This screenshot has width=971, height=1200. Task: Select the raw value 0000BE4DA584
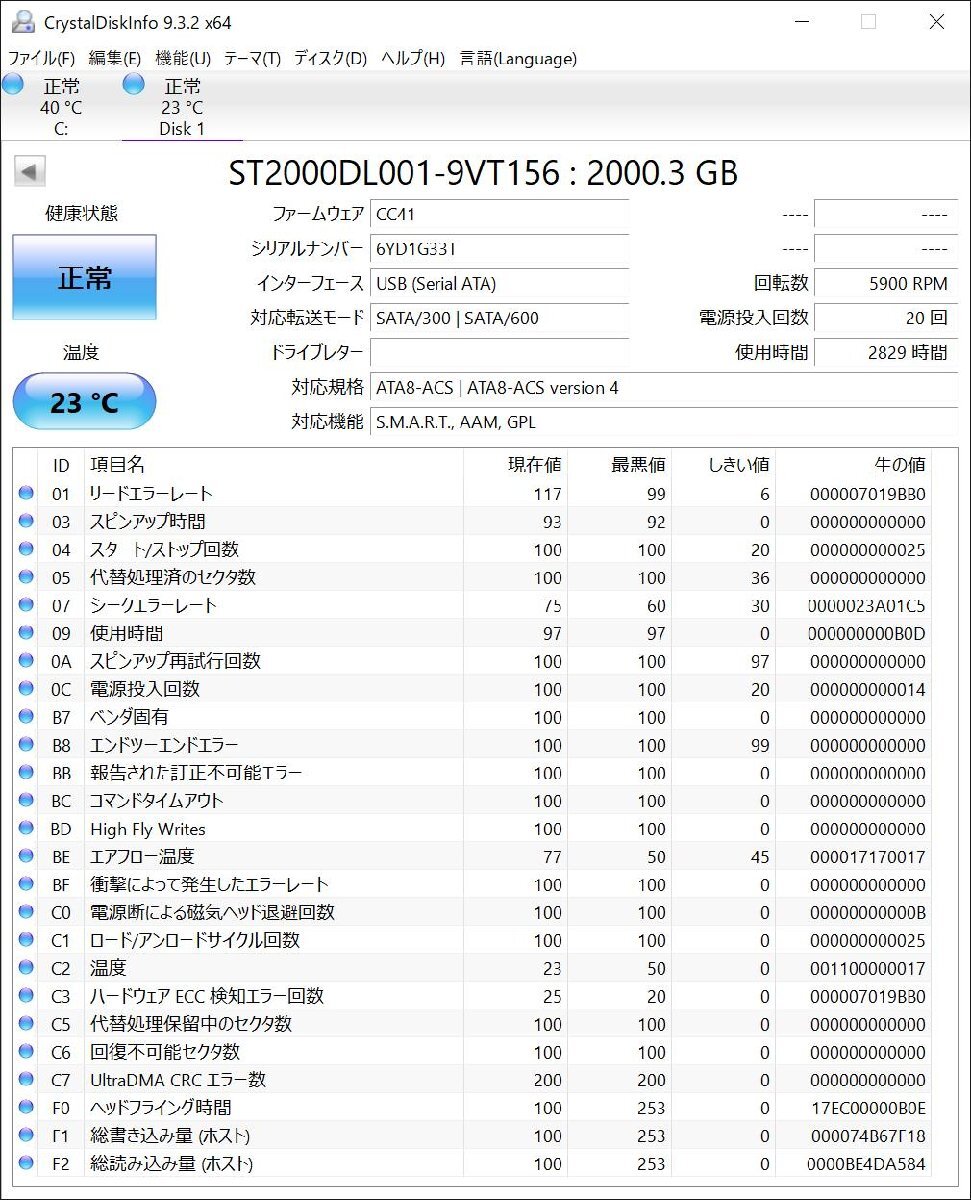(x=866, y=1164)
